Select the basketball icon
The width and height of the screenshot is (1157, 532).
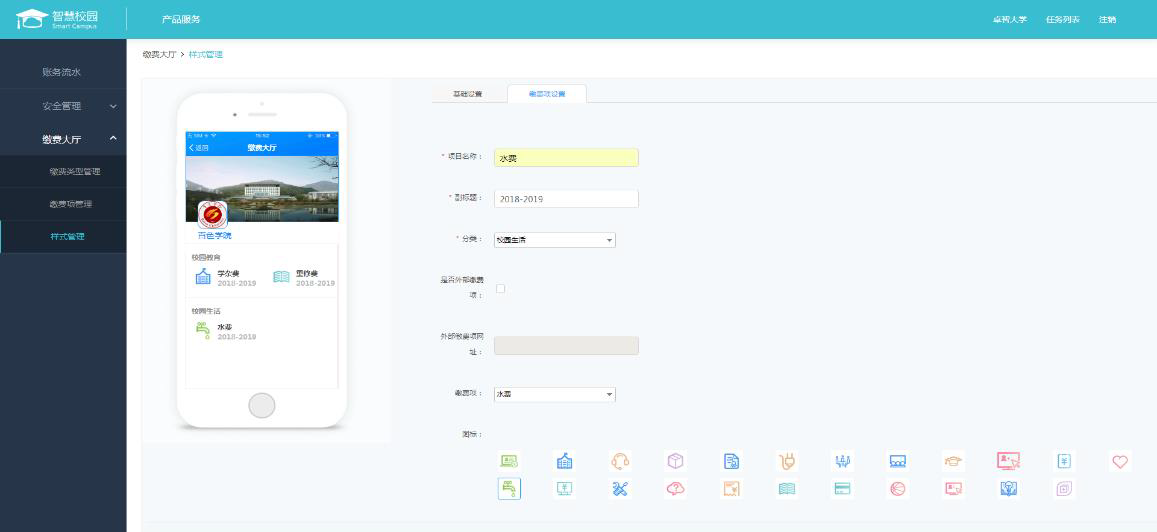coord(897,489)
